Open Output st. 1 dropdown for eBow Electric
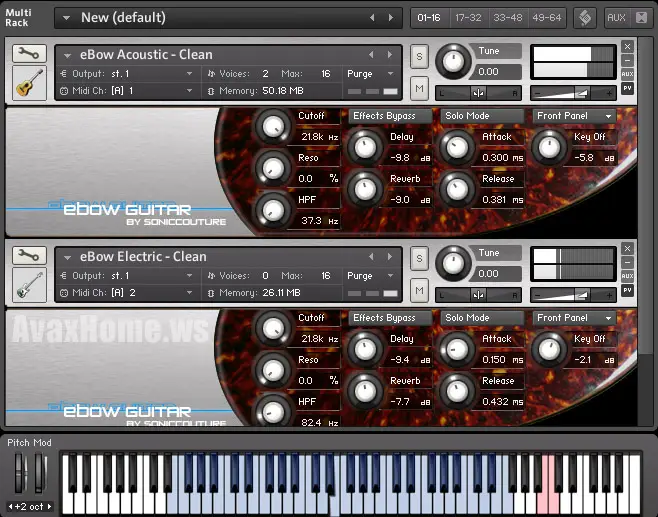Viewport: 658px width, 517px height. [189, 276]
